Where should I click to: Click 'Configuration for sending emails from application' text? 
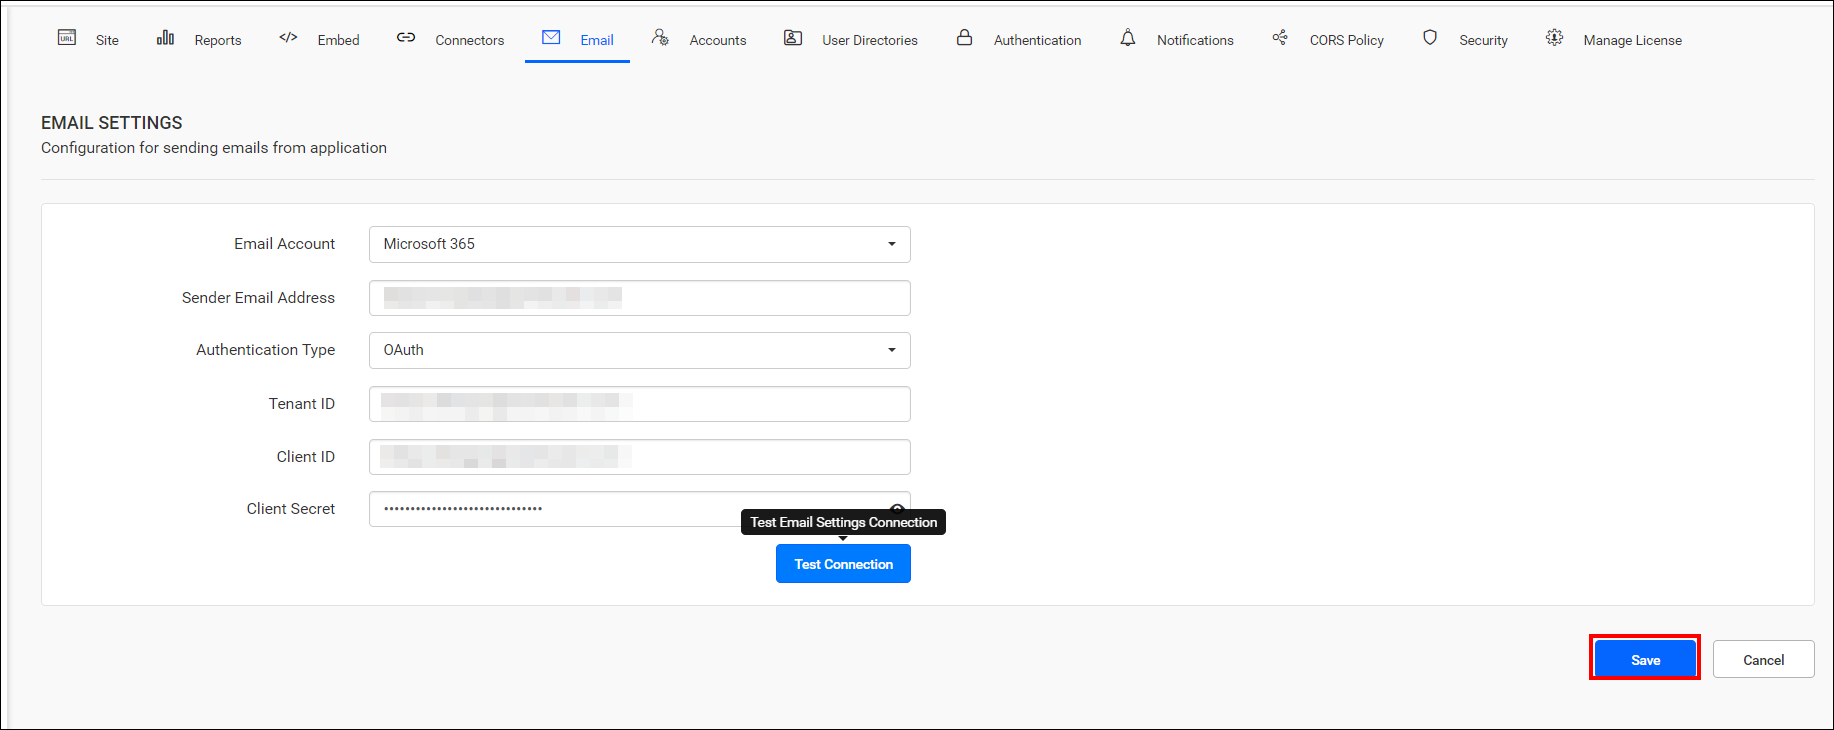point(214,148)
